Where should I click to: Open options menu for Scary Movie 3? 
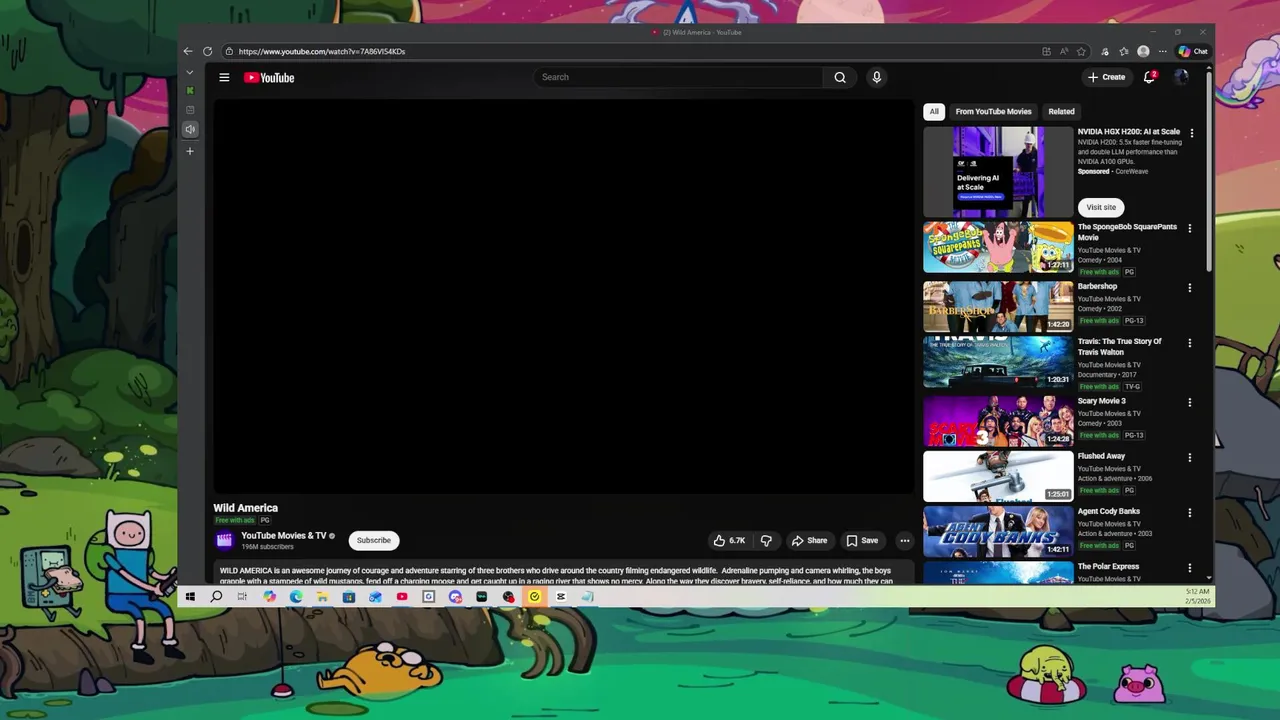pyautogui.click(x=1189, y=402)
